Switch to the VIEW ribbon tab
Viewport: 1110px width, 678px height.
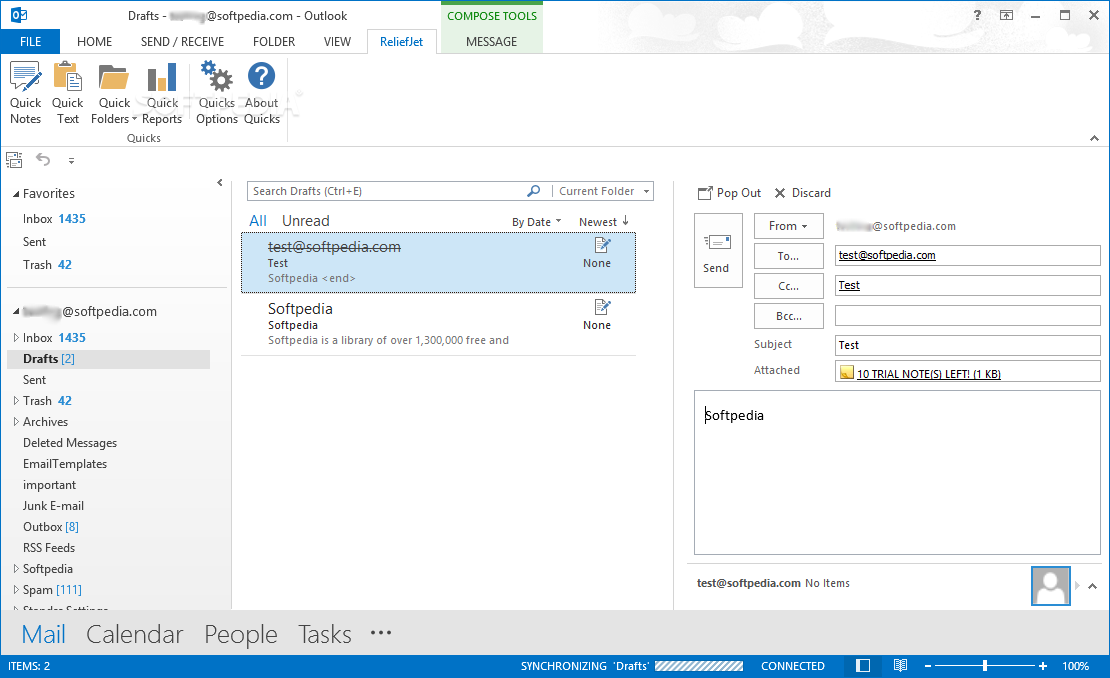pyautogui.click(x=337, y=42)
